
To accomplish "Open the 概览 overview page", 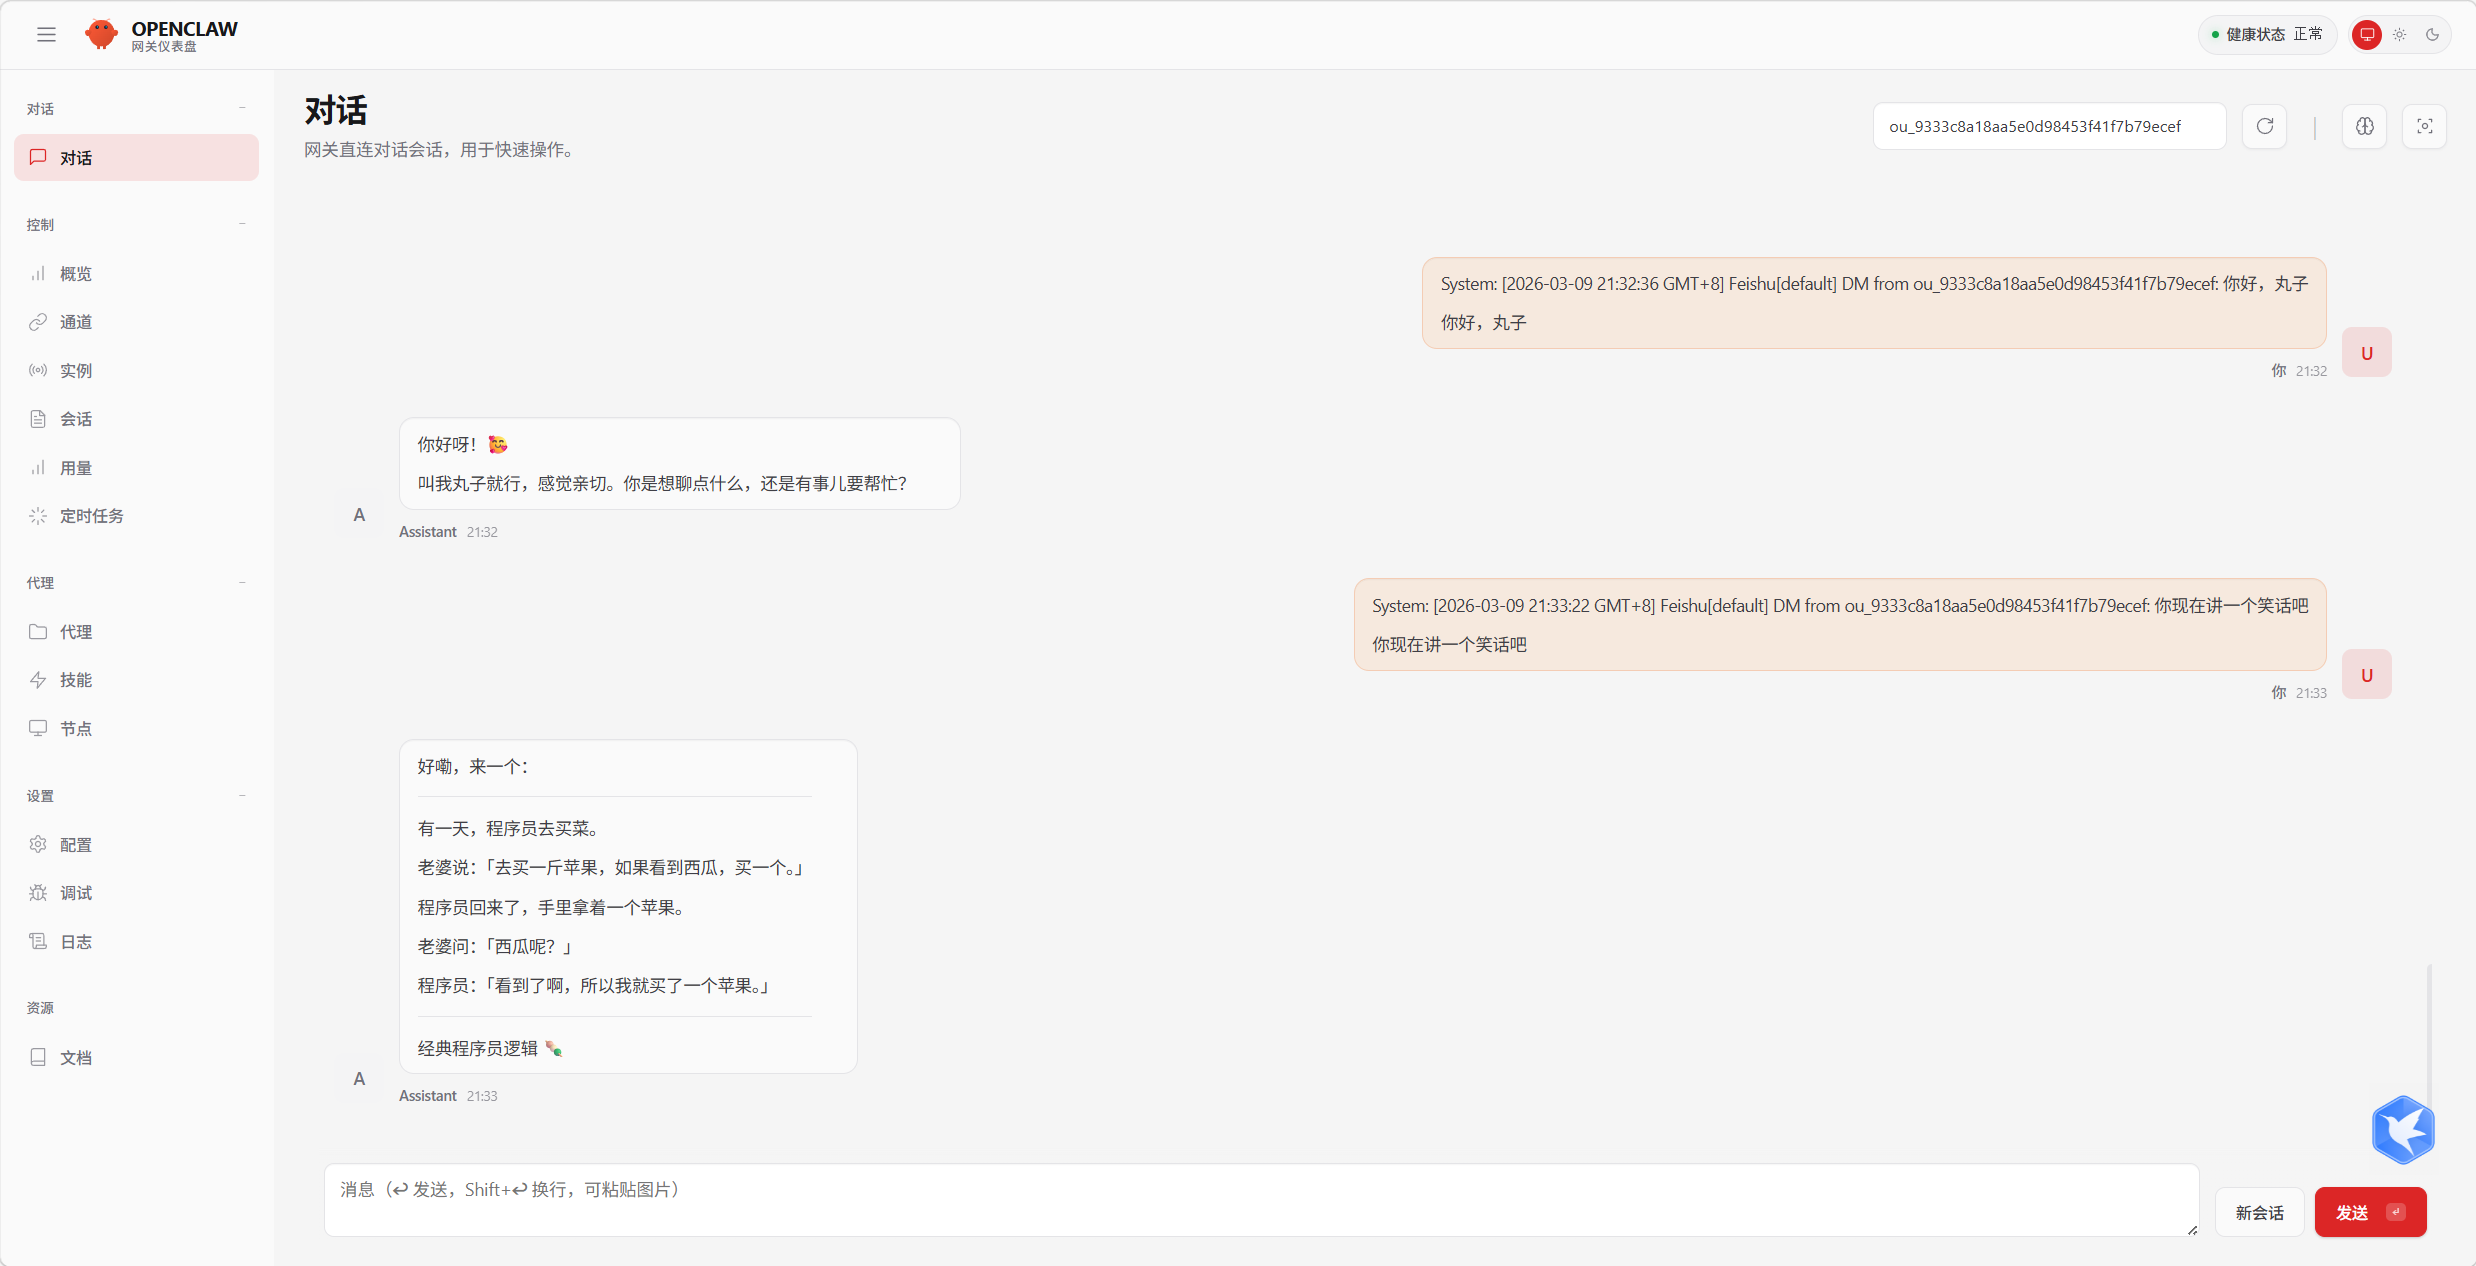I will point(76,274).
